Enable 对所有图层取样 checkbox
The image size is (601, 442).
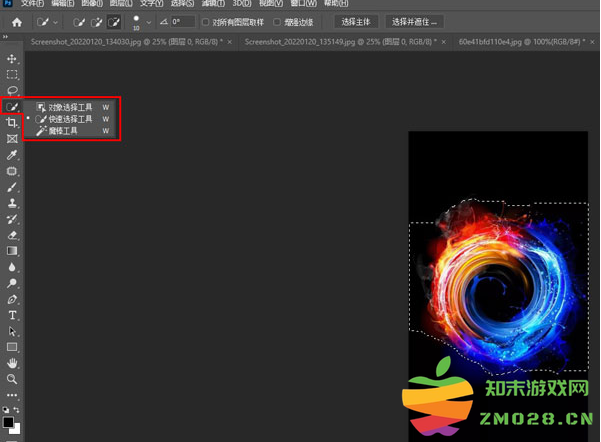[206, 21]
